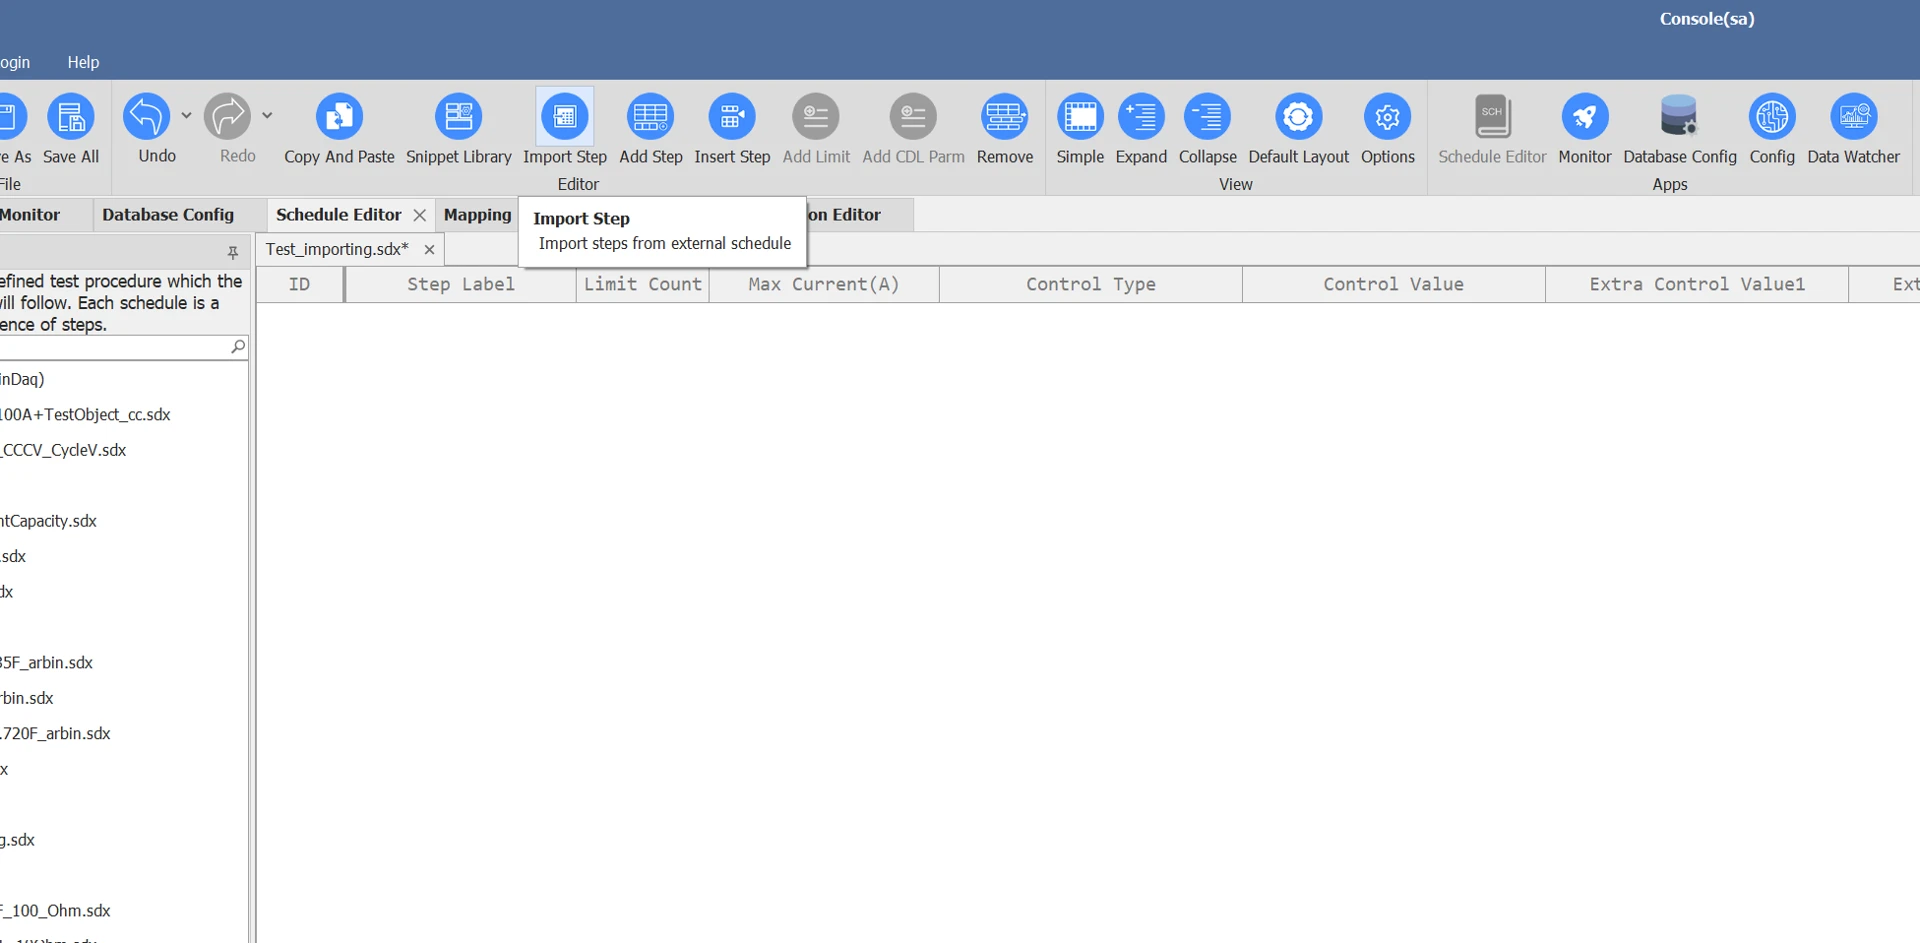Open the Options gear icon
The height and width of the screenshot is (943, 1920).
(1387, 117)
